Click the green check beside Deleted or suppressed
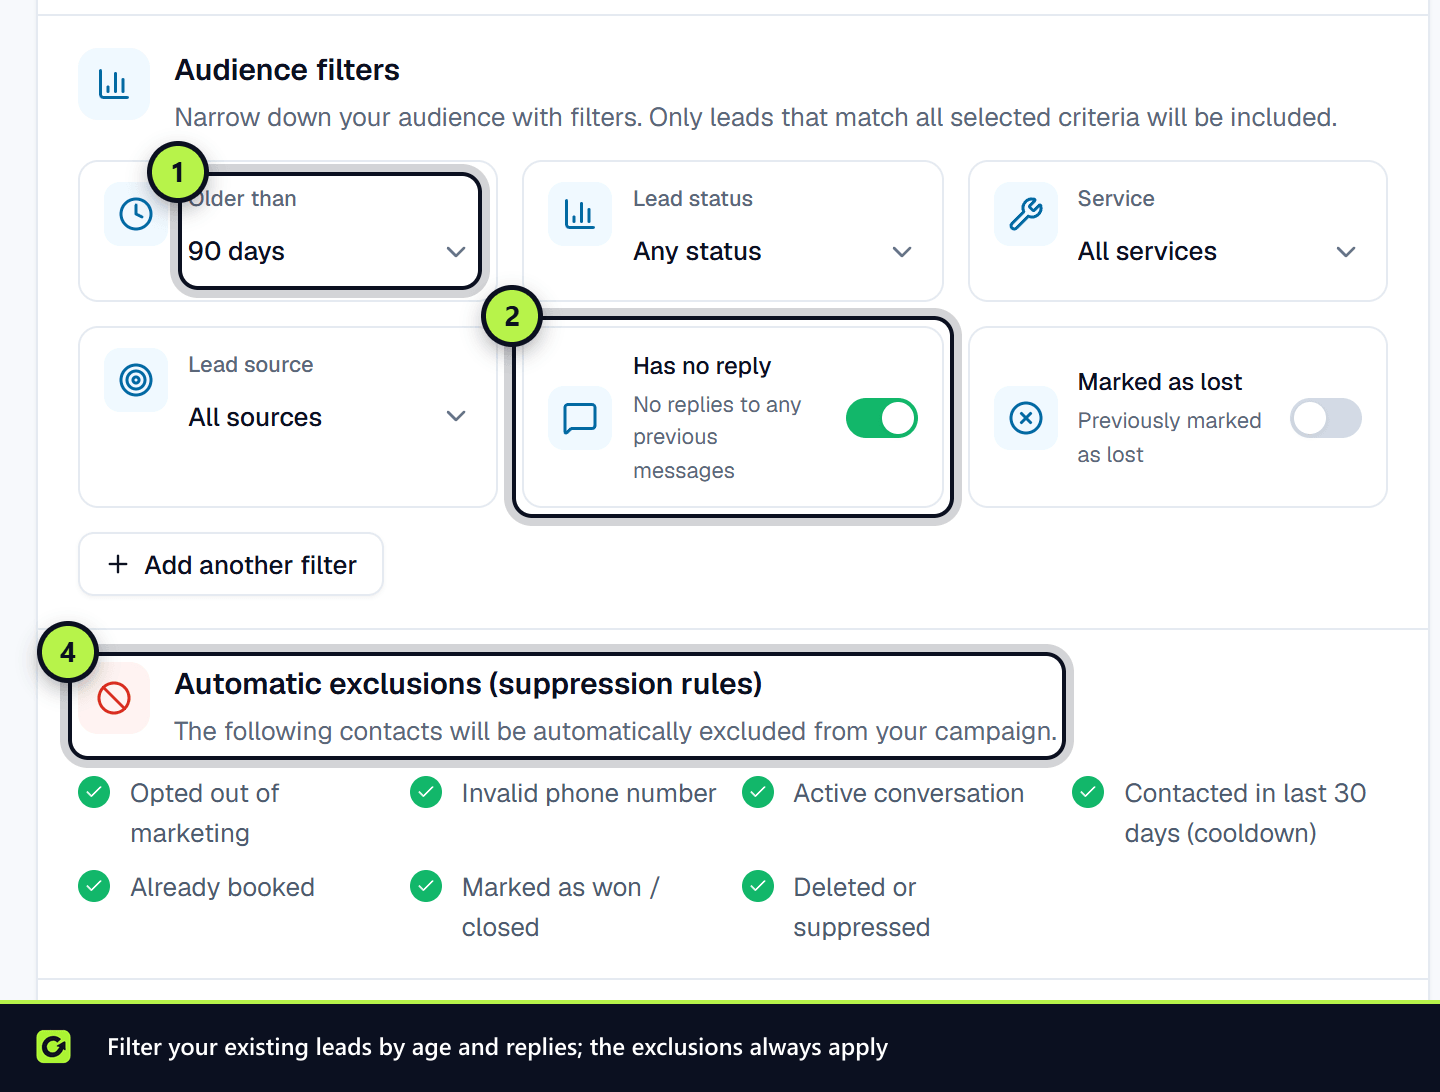 pos(758,887)
